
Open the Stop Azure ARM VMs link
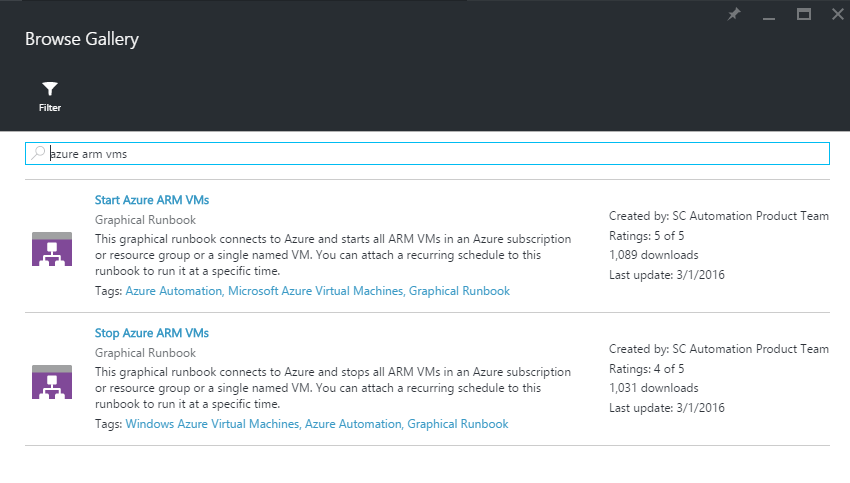(x=152, y=333)
